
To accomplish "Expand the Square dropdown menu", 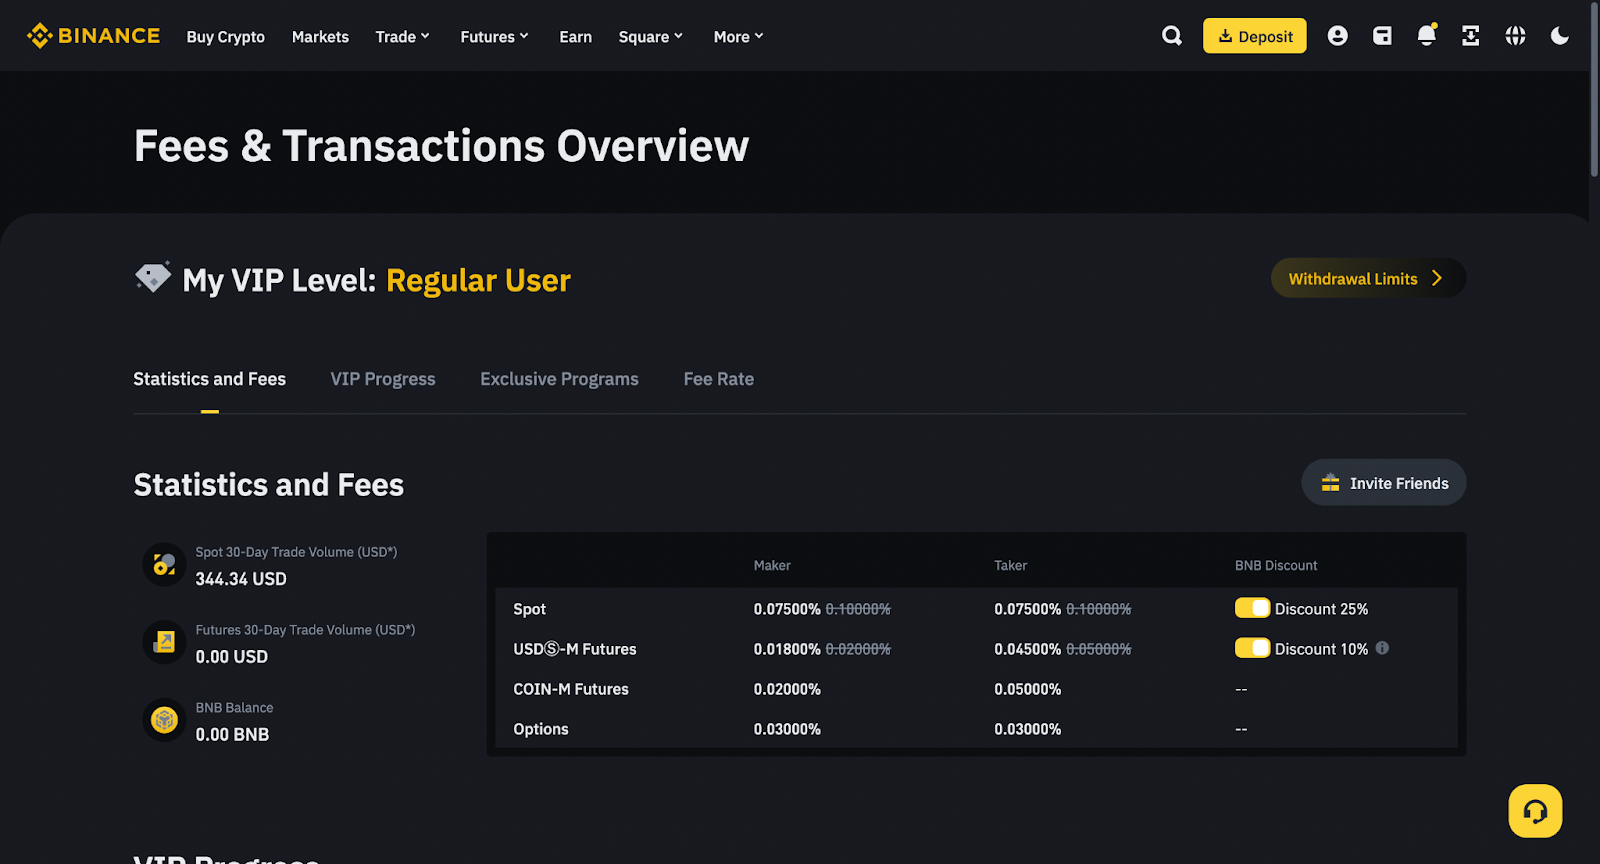I will click(651, 37).
